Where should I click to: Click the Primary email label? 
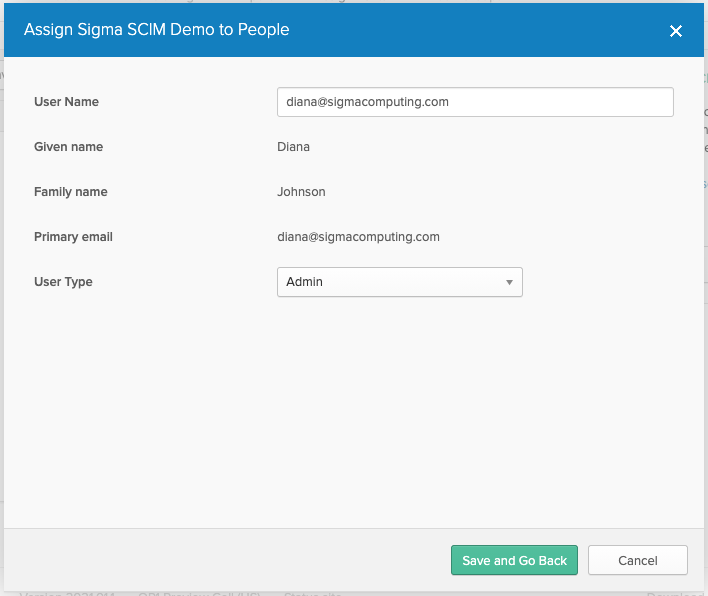tap(73, 237)
